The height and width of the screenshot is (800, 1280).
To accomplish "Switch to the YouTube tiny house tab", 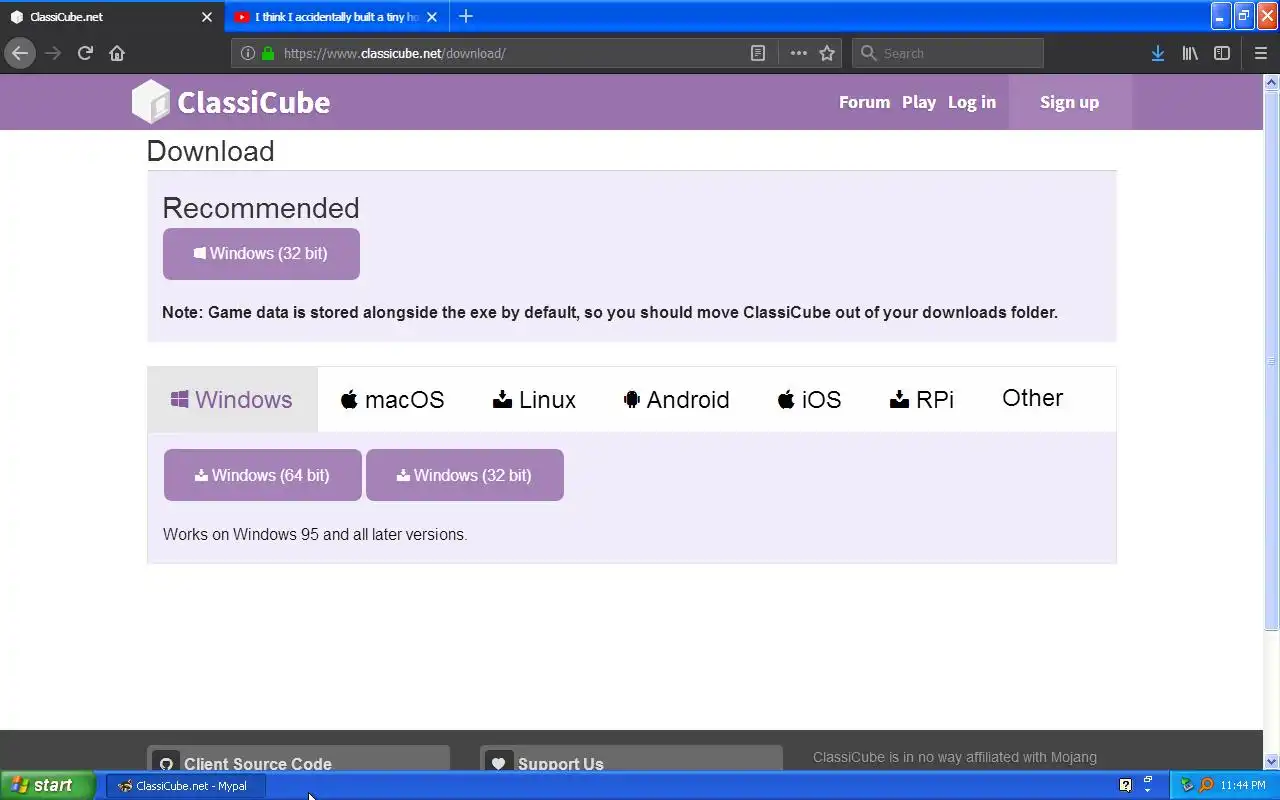I will click(x=336, y=17).
